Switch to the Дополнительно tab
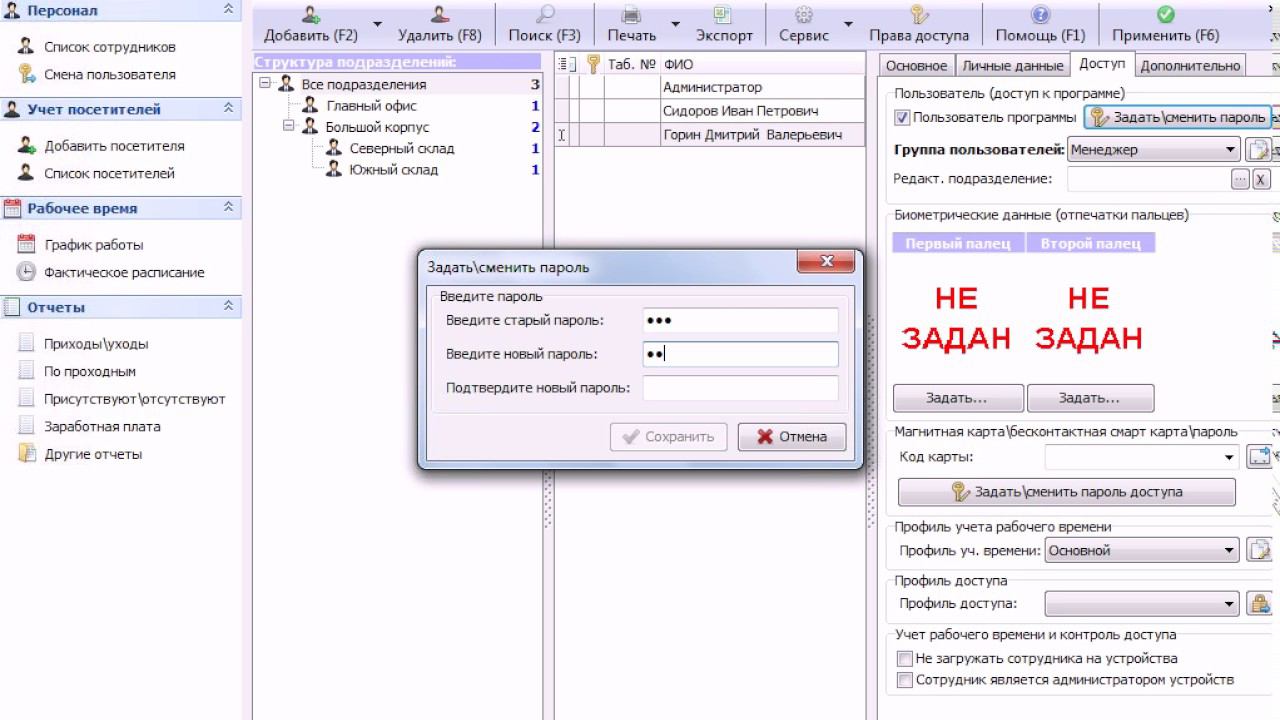The width and height of the screenshot is (1280, 720). [x=1190, y=65]
